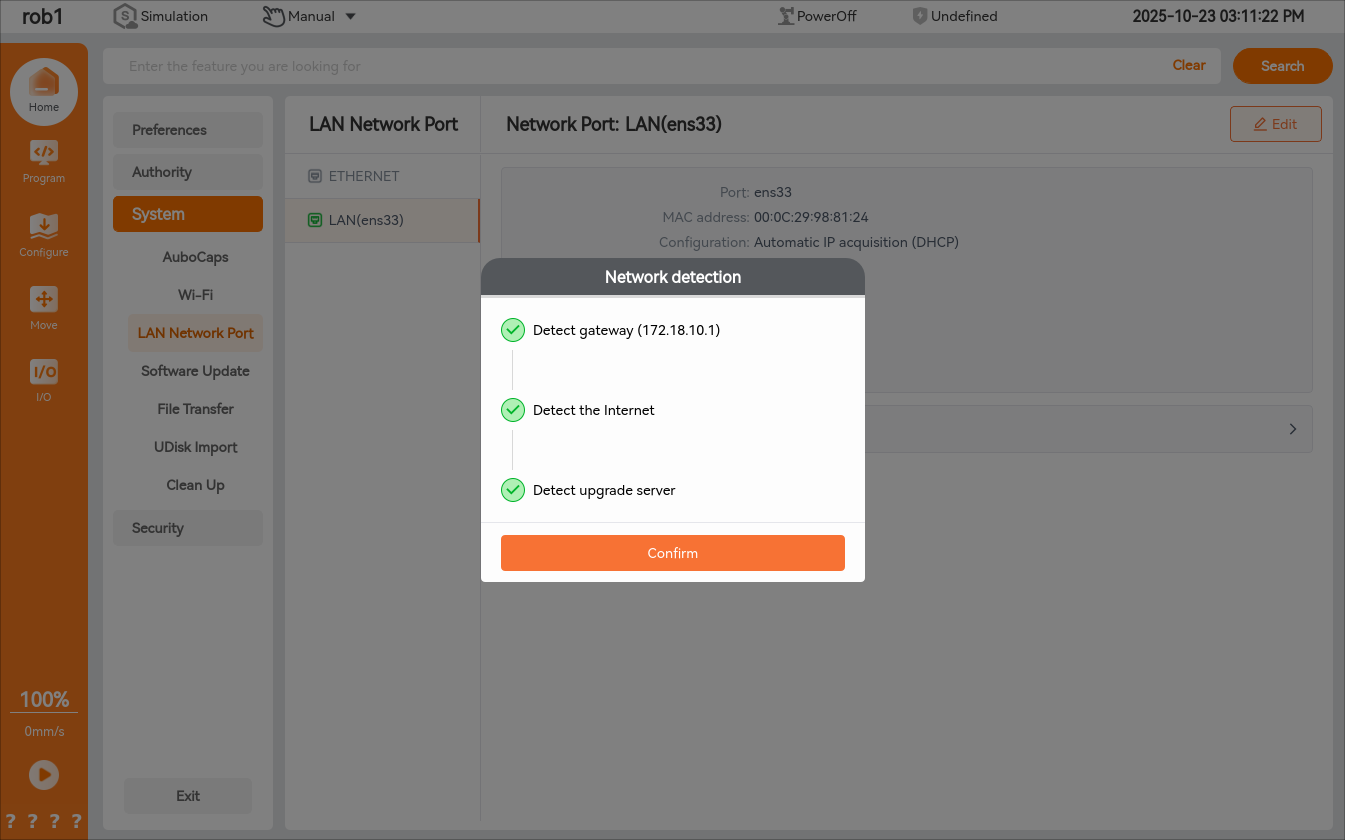Open the Wi-Fi settings item
The width and height of the screenshot is (1345, 840).
[195, 295]
